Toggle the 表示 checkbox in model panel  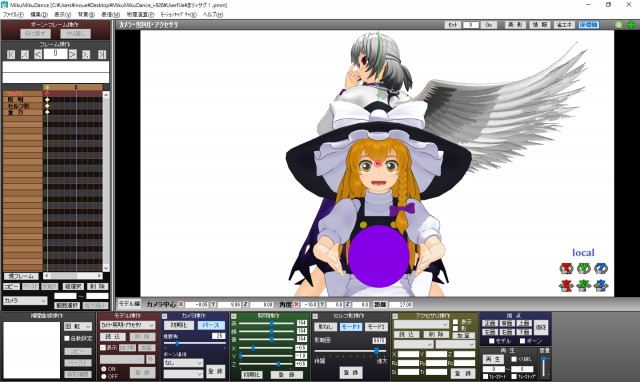103,348
